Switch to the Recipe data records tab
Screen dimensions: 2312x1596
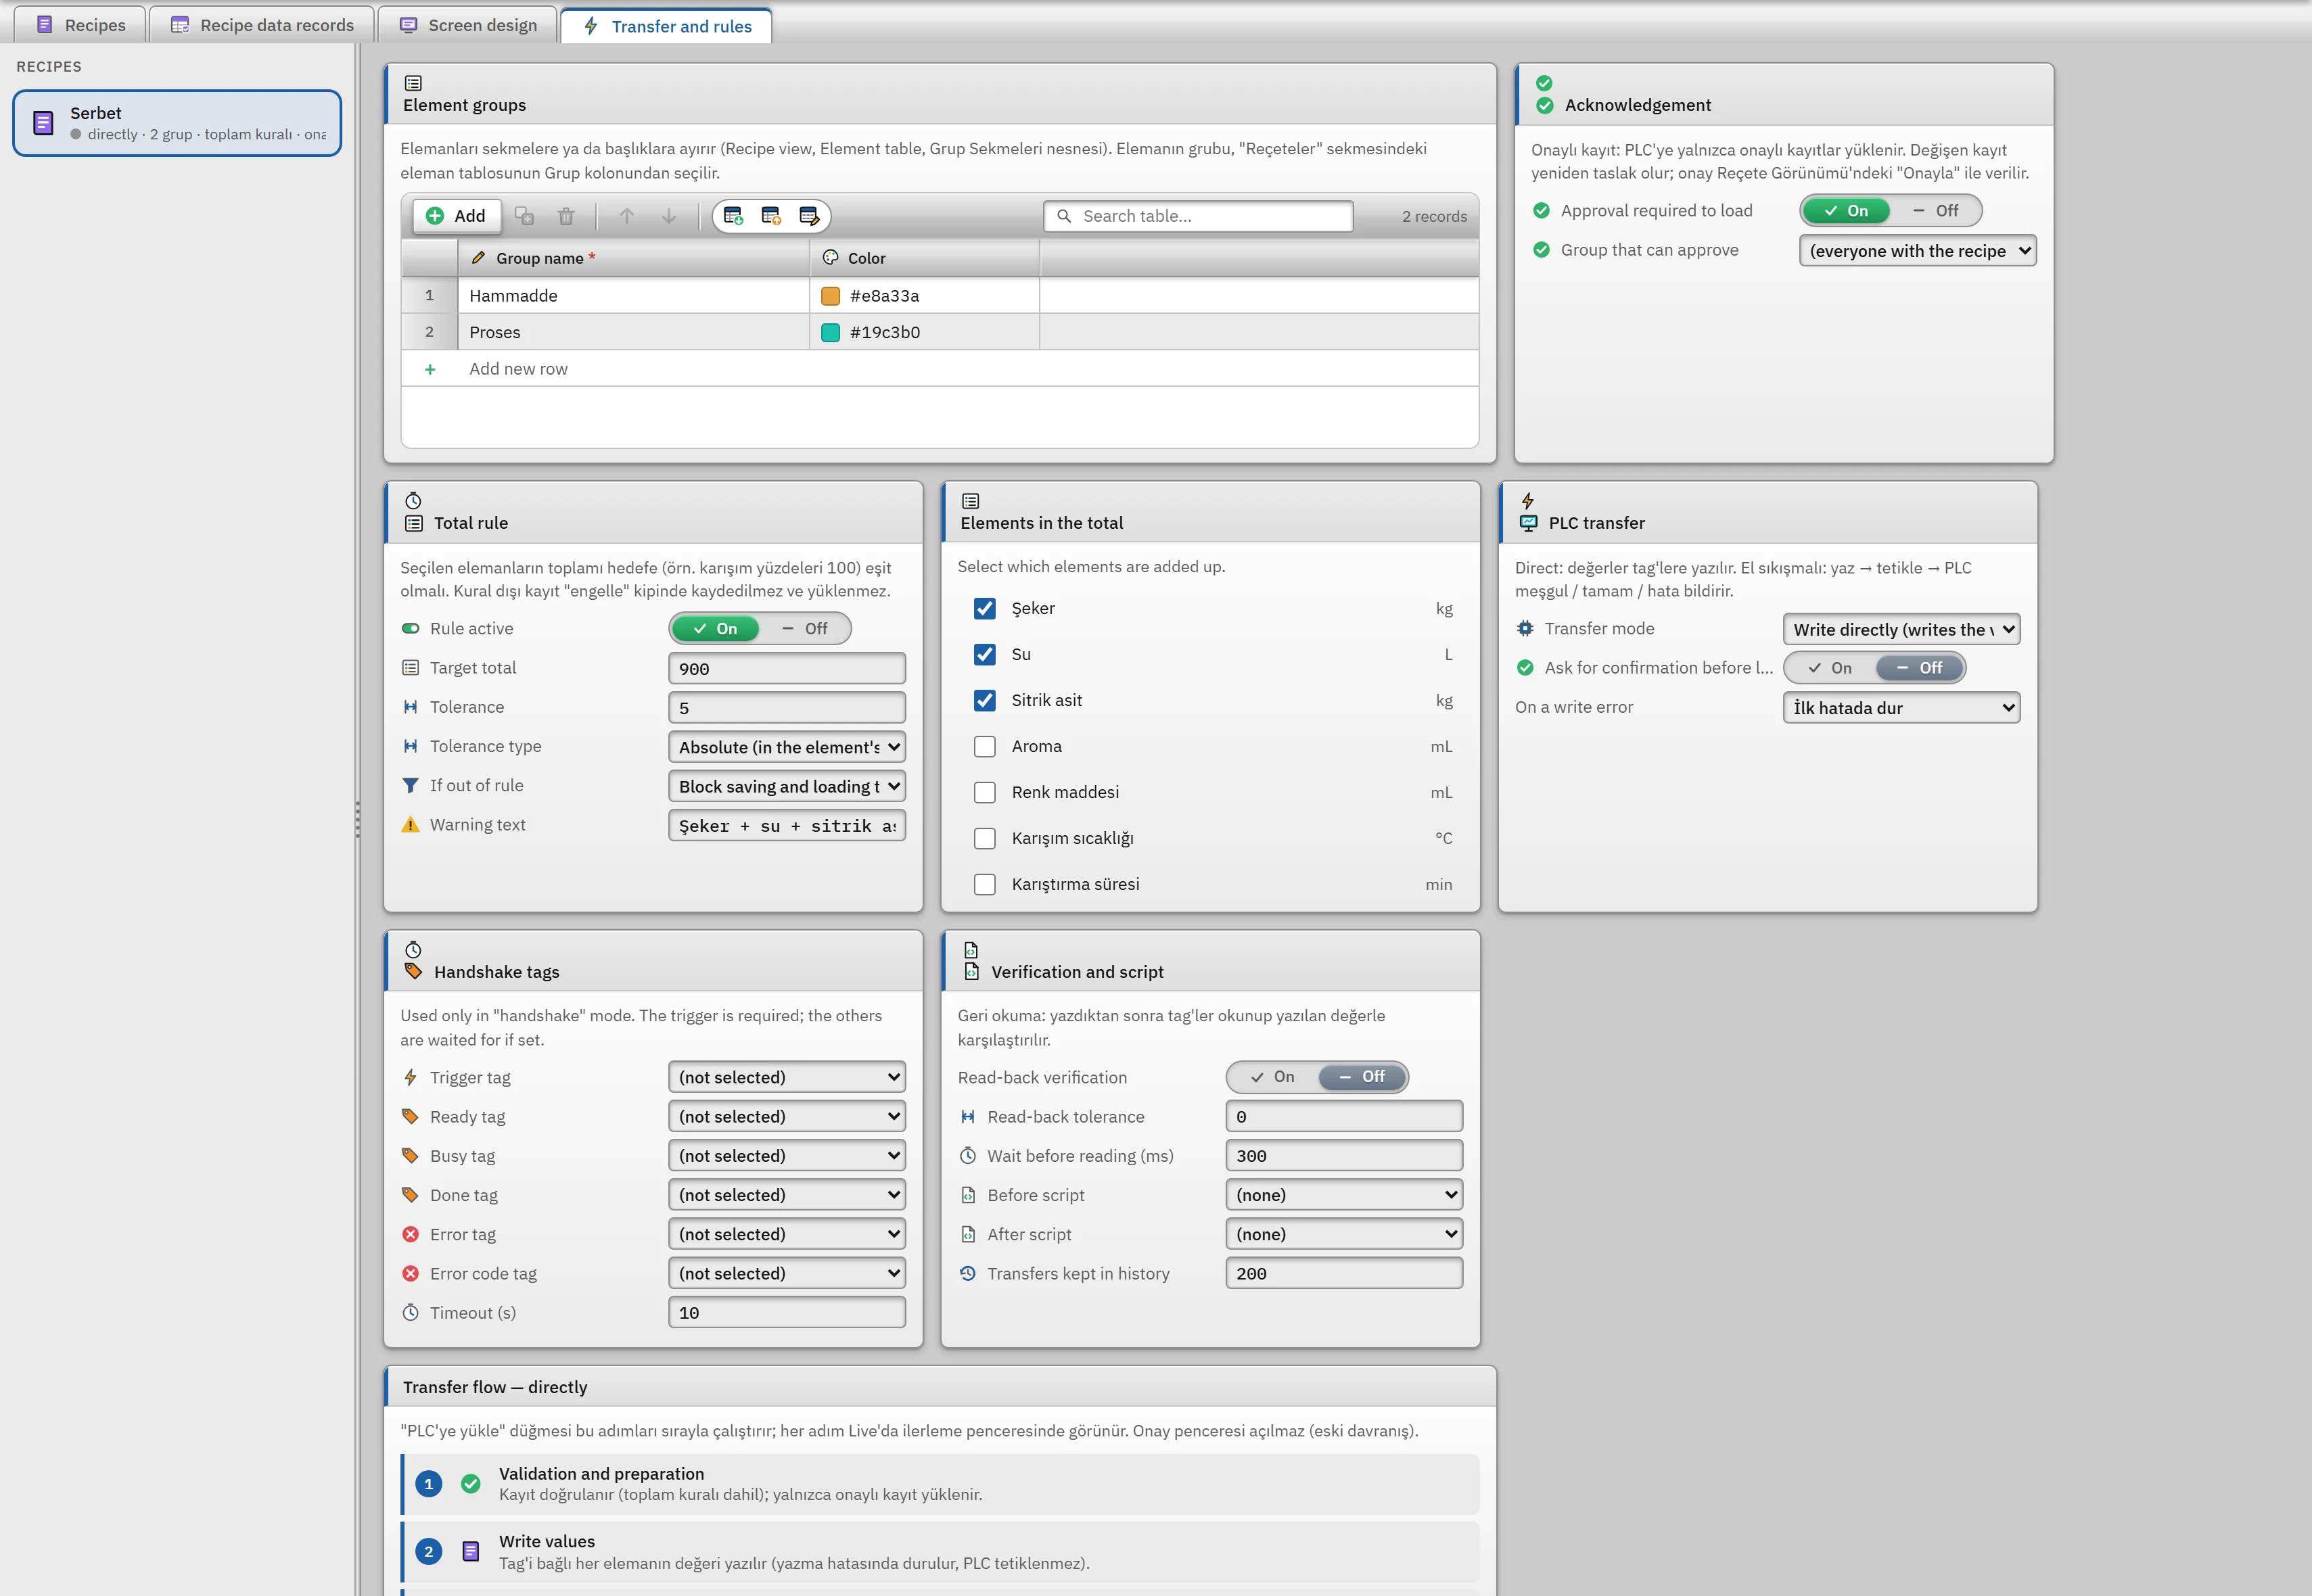pos(262,25)
